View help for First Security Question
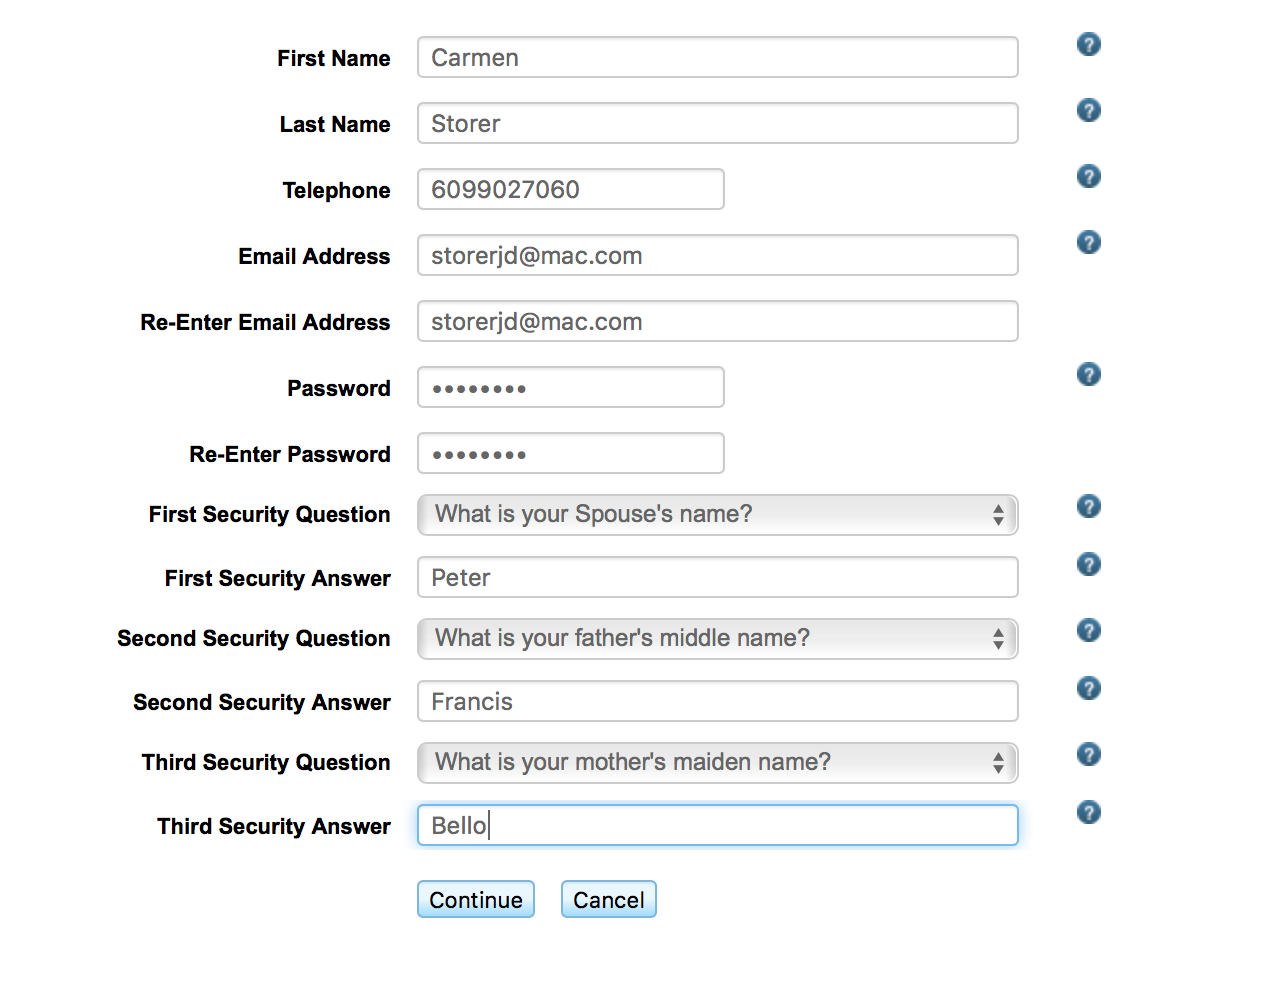The height and width of the screenshot is (986, 1264). coord(1088,506)
